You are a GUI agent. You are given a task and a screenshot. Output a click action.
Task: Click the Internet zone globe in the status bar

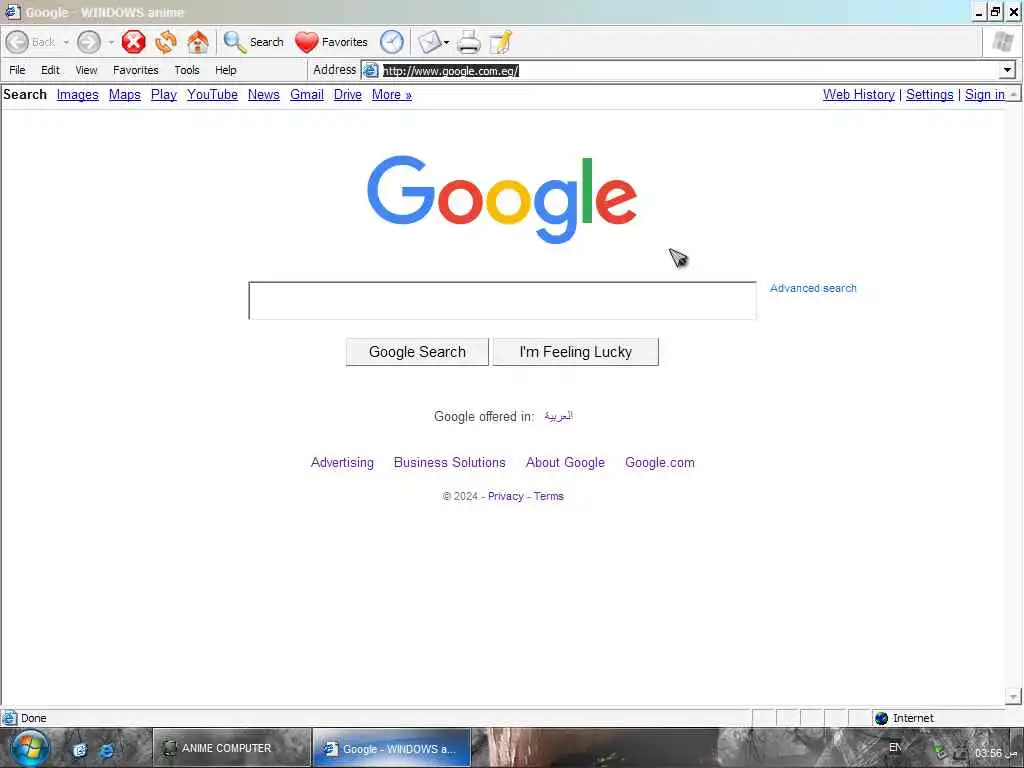[x=882, y=718]
